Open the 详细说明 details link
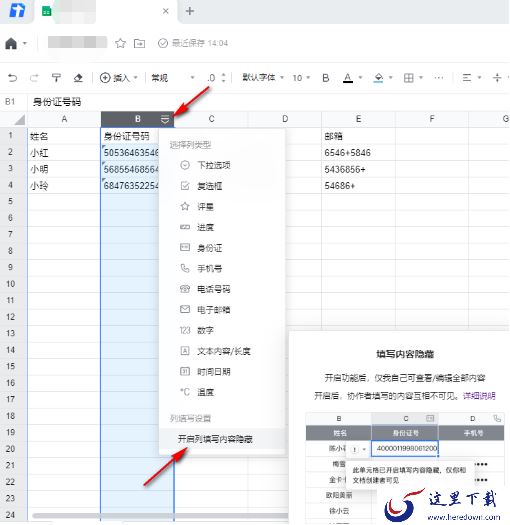 click(479, 396)
